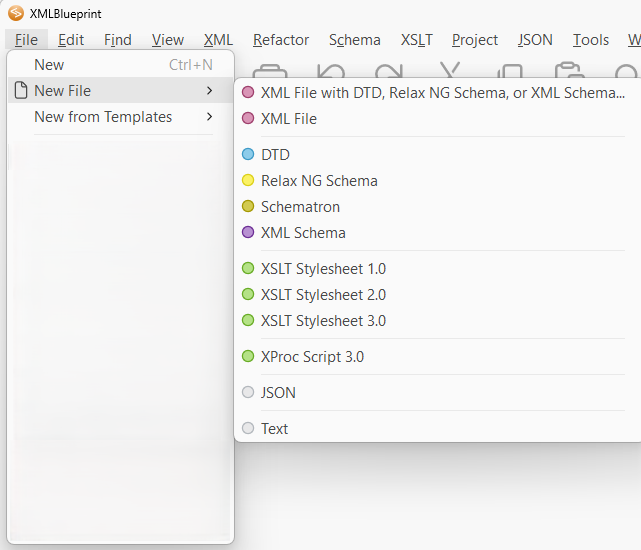641x550 pixels.
Task: Click the Cut scissors toolbar icon
Action: click(x=451, y=72)
